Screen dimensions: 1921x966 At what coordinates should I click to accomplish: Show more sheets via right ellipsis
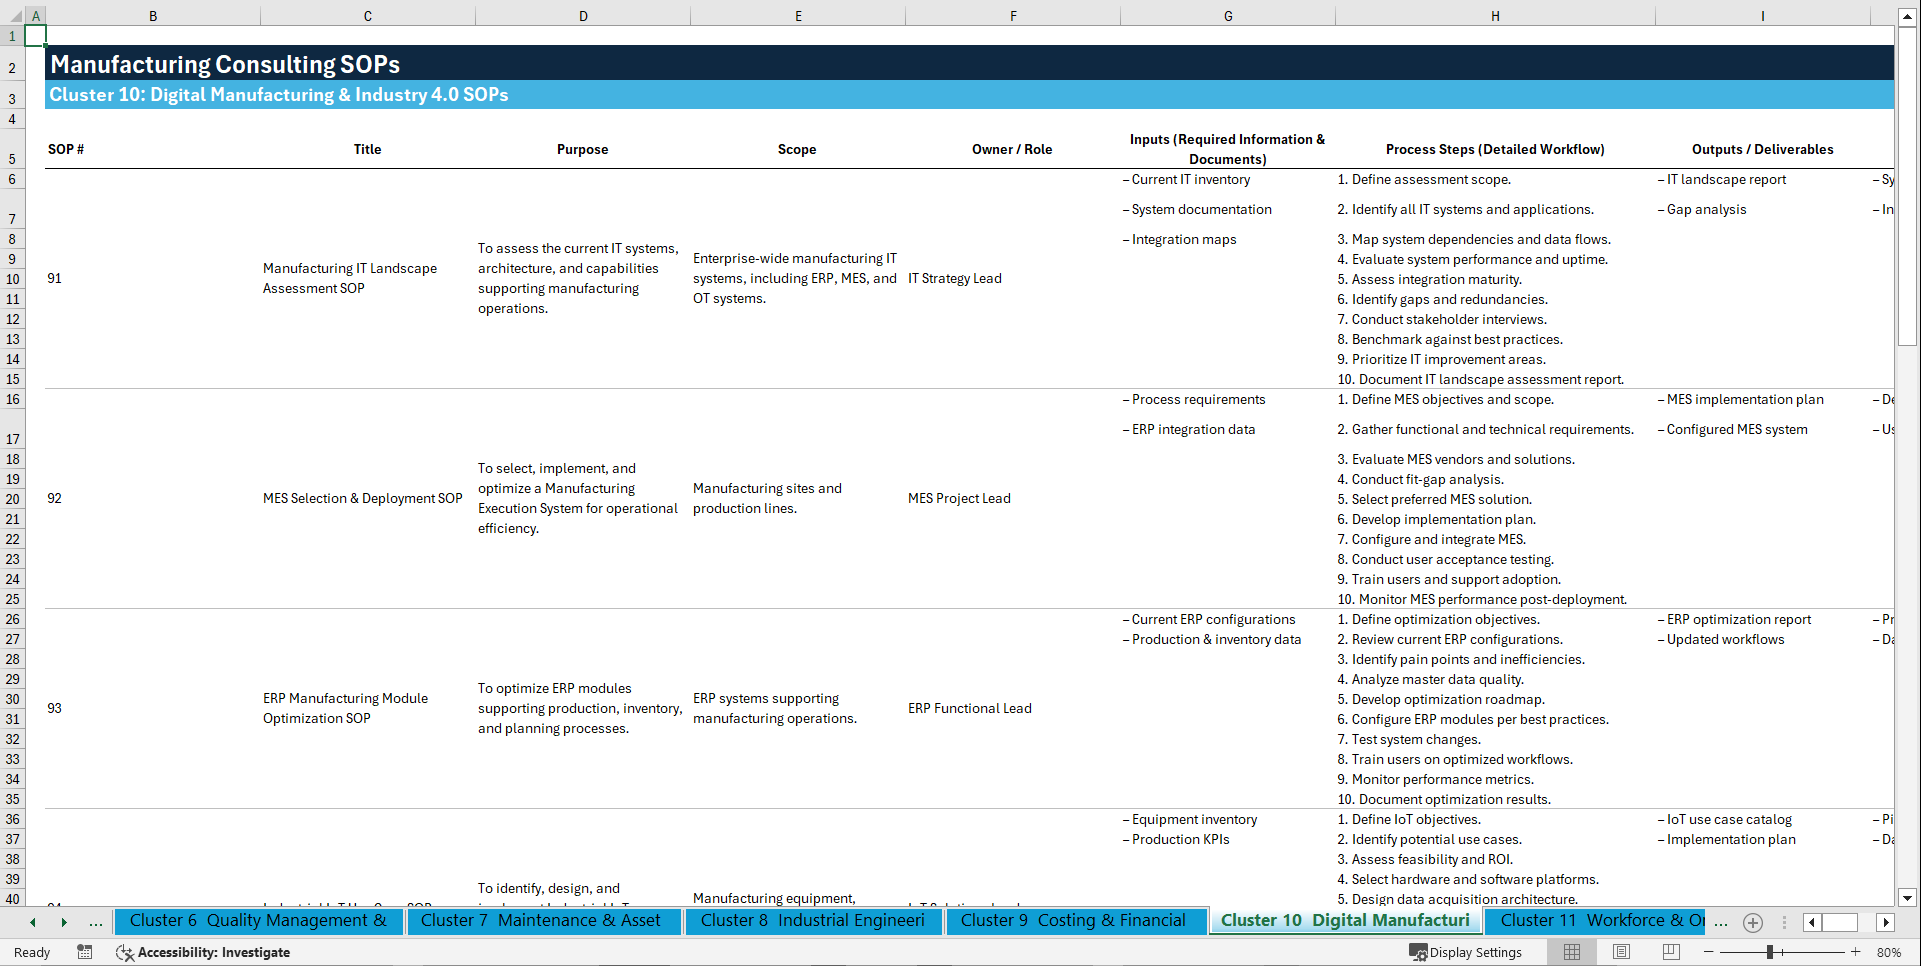tap(1720, 922)
